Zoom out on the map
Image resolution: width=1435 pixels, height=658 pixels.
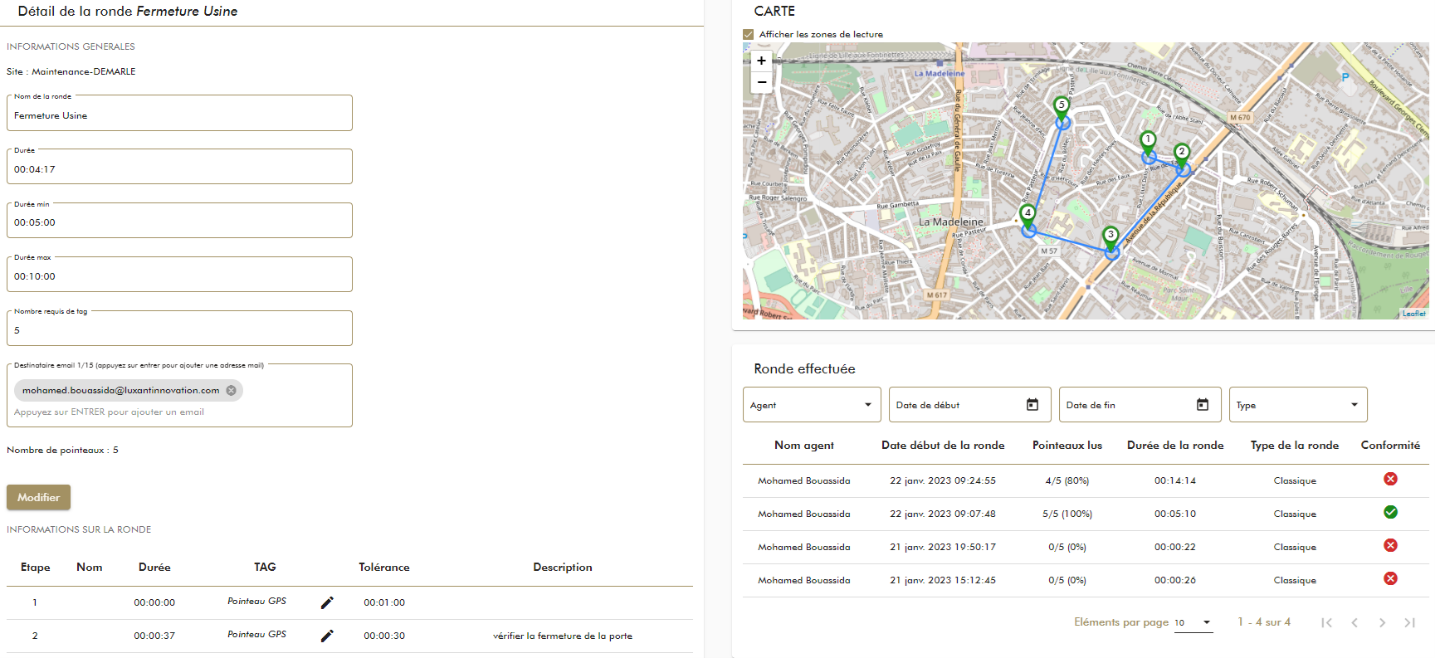[x=761, y=82]
